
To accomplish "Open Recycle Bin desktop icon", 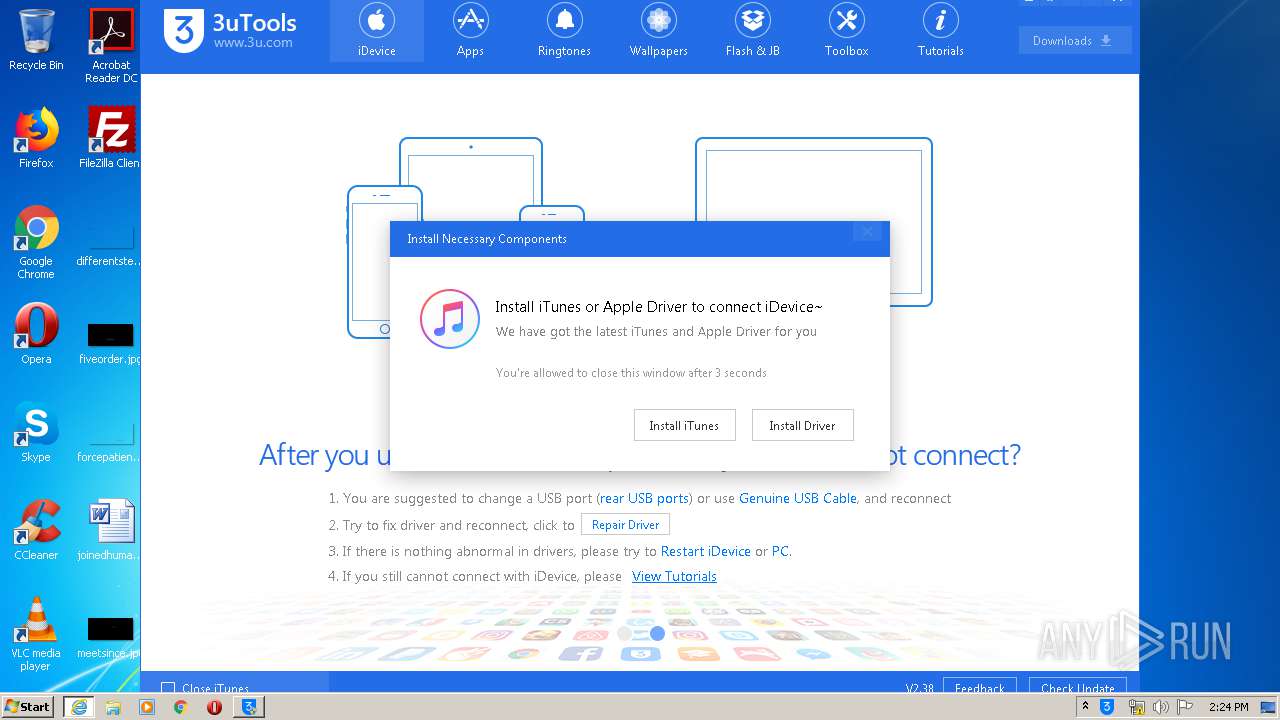I will click(x=36, y=40).
